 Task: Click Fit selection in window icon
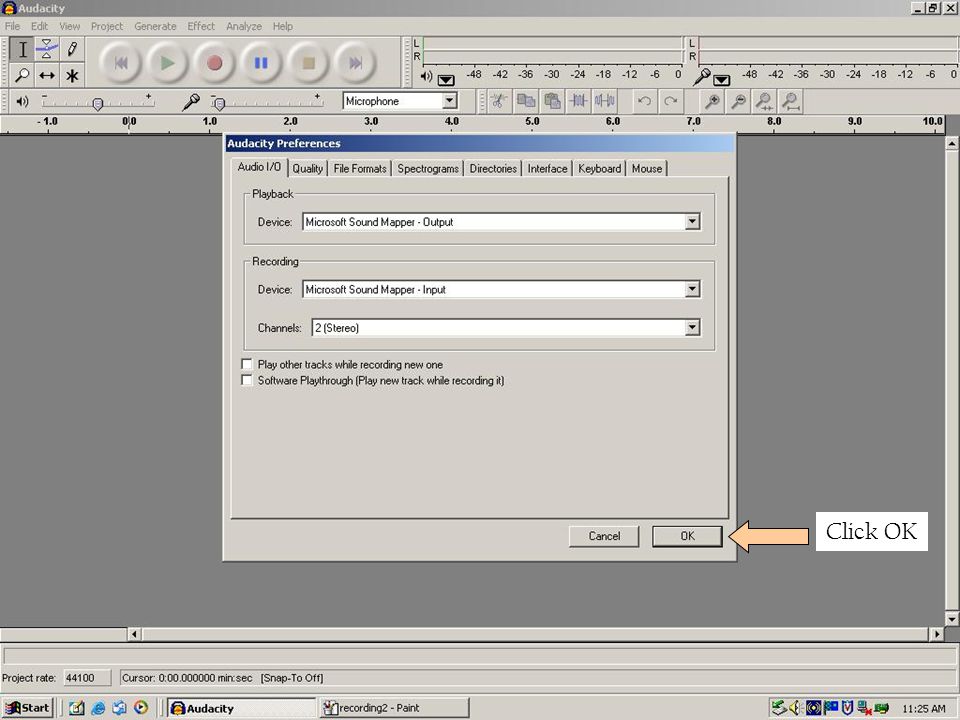(x=764, y=101)
